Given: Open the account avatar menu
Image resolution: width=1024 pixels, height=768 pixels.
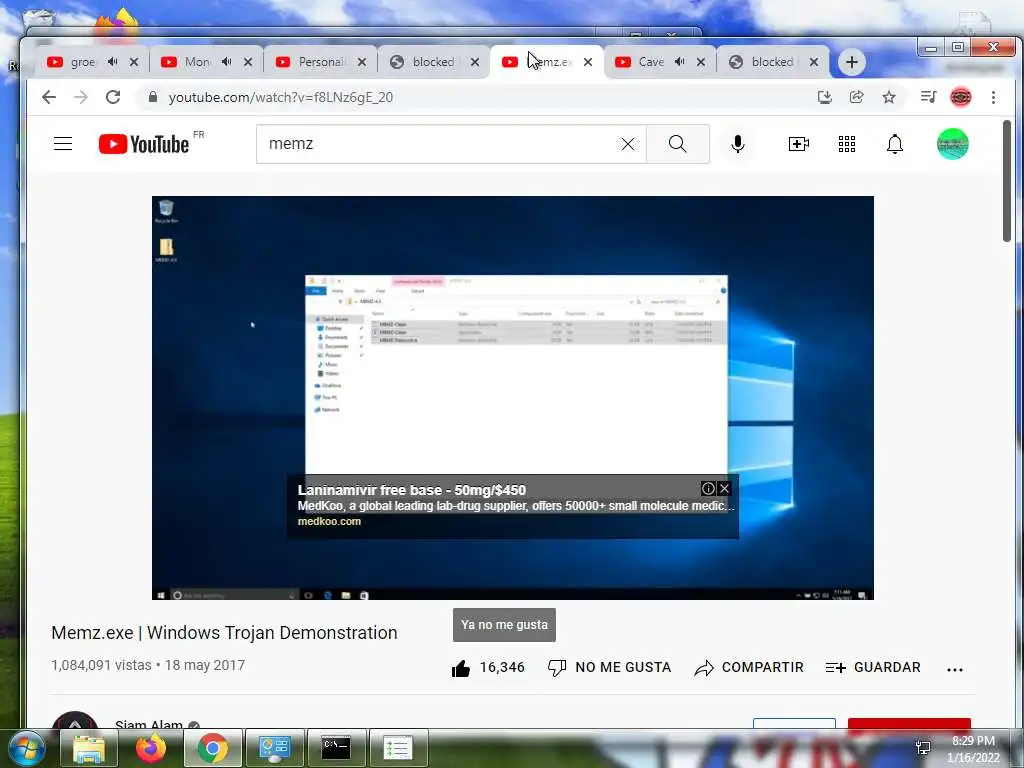Looking at the screenshot, I should point(952,144).
